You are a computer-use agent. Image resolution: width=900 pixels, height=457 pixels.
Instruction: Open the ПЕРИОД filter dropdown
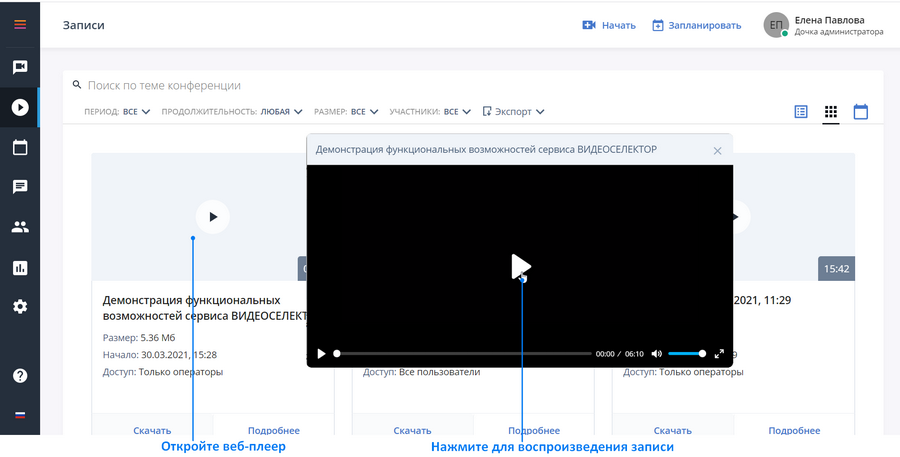click(117, 111)
